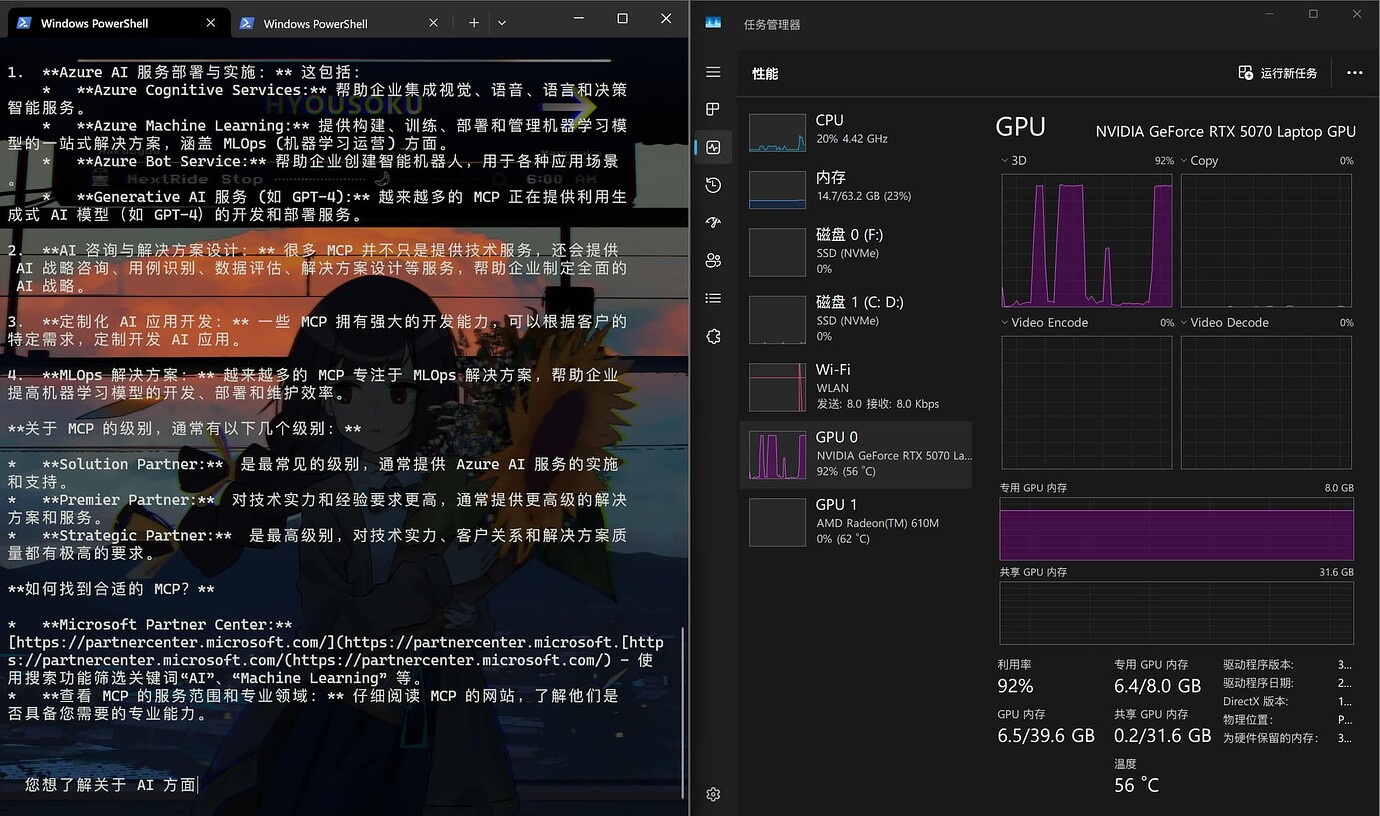Image resolution: width=1380 pixels, height=816 pixels.
Task: Click the 6.5/39.6 GB GPU memory value
Action: pyautogui.click(x=1046, y=735)
